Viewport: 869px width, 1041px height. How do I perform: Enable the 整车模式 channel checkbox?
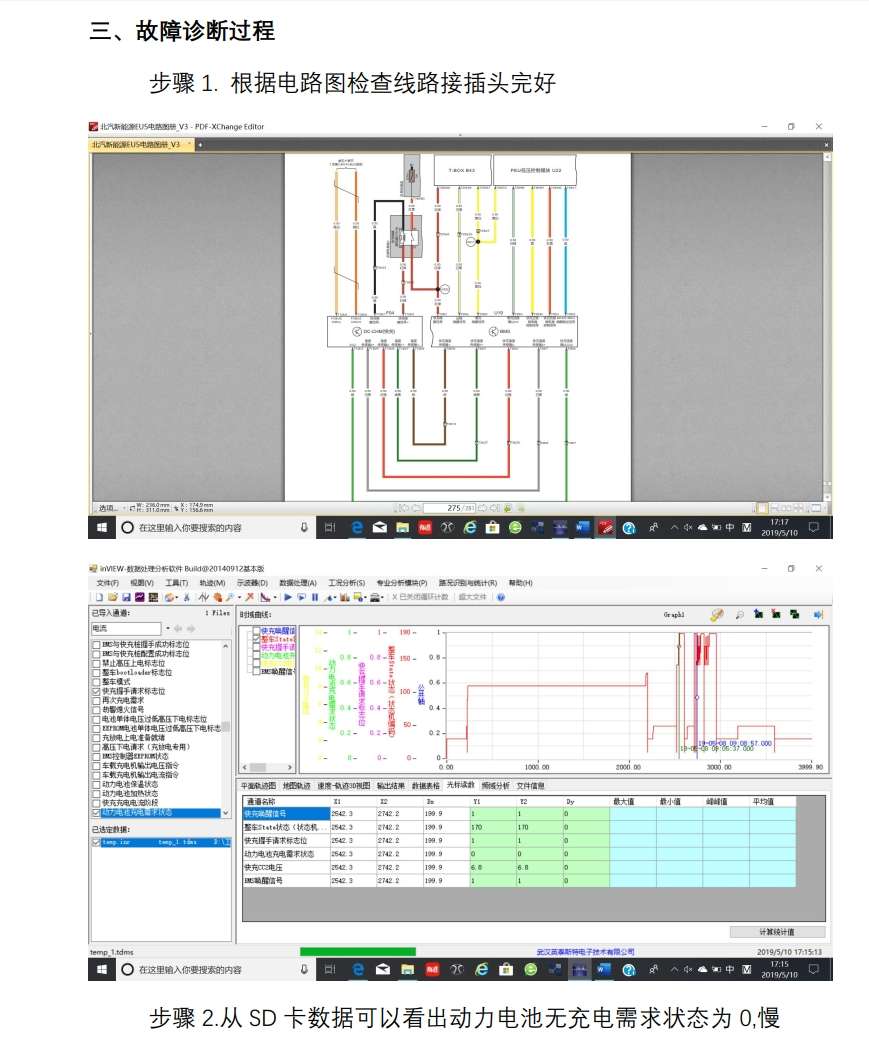[96, 682]
